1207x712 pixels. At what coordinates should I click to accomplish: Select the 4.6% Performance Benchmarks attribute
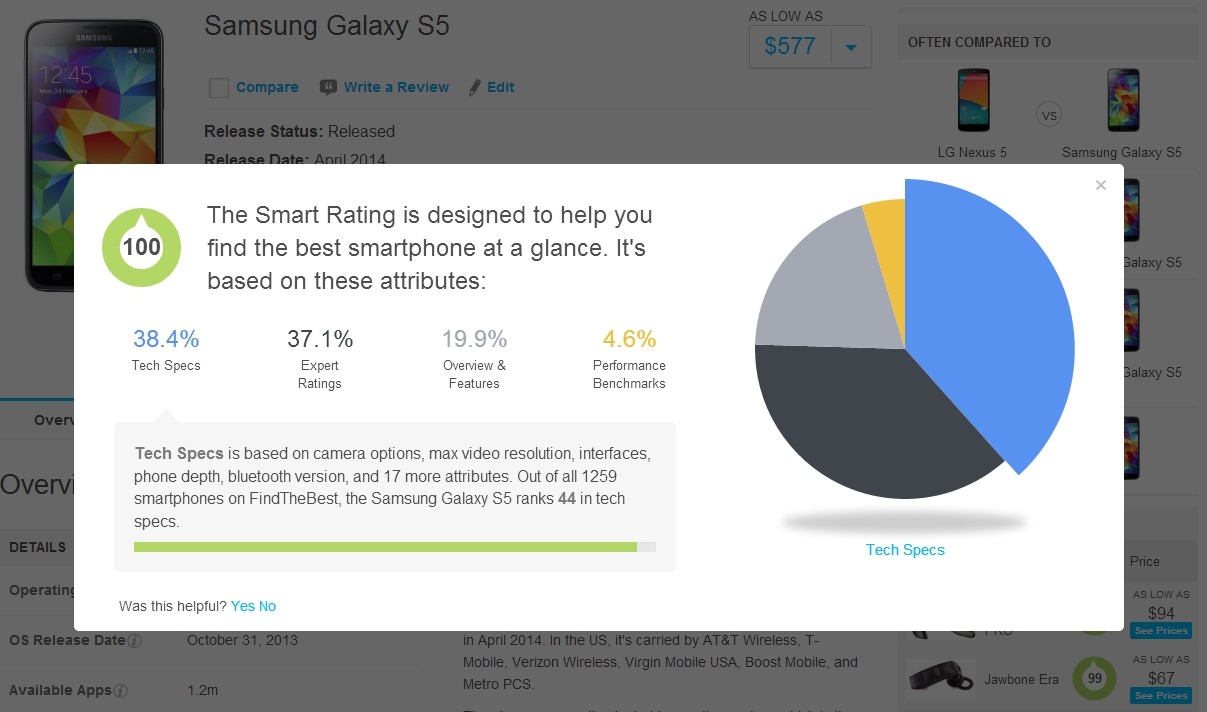(x=629, y=358)
